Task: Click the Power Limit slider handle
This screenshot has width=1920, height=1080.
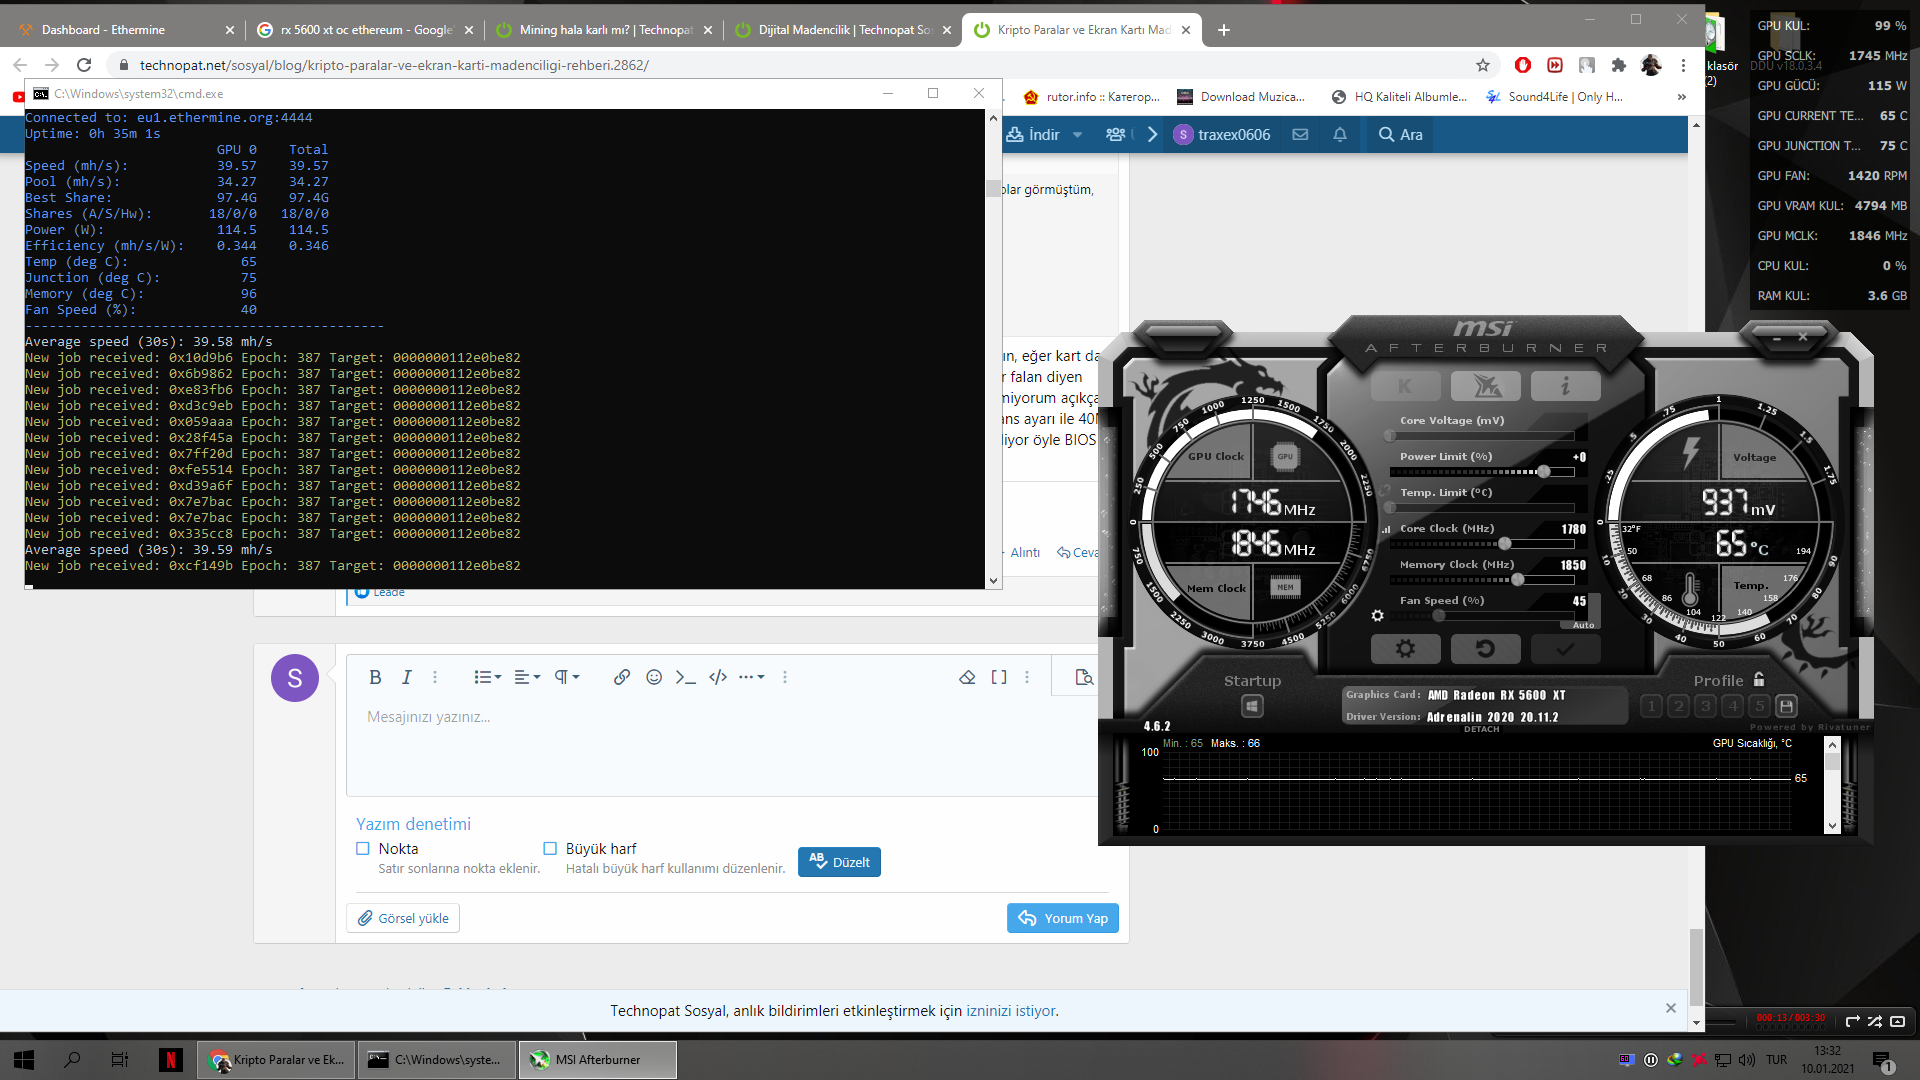Action: tap(1543, 471)
